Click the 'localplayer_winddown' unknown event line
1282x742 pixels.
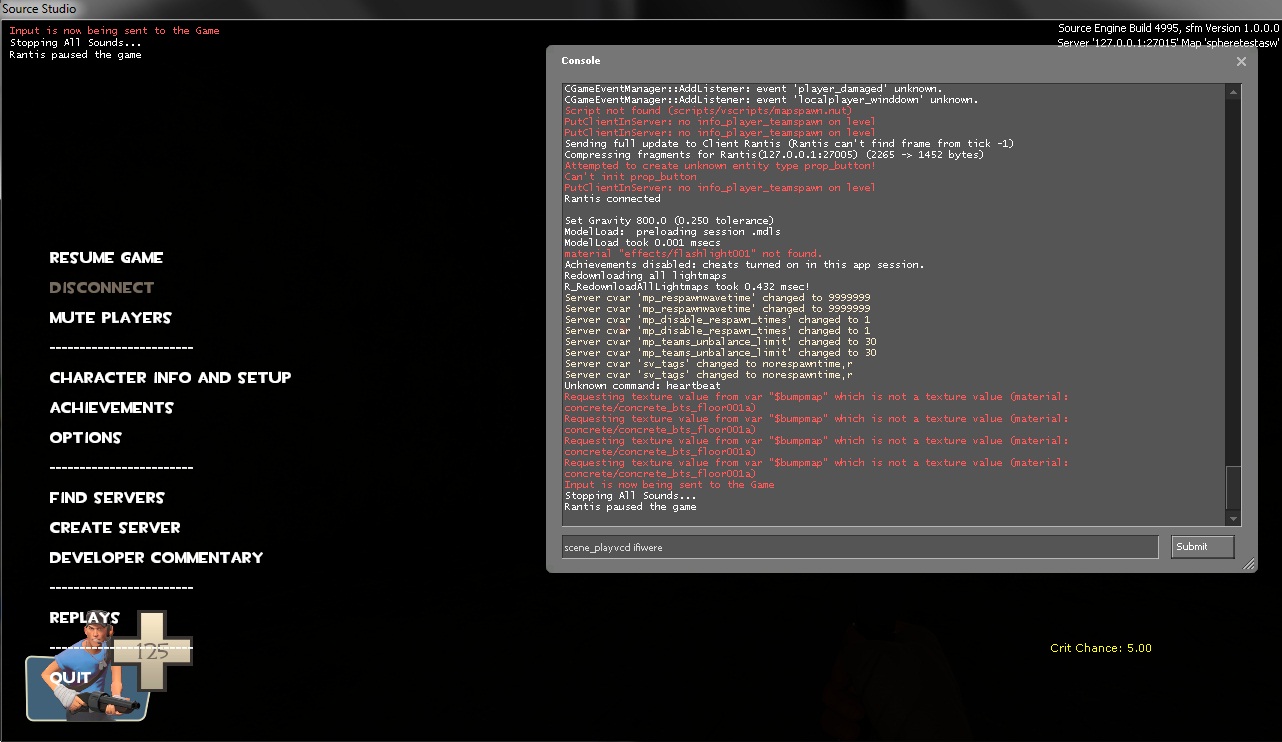pos(771,100)
